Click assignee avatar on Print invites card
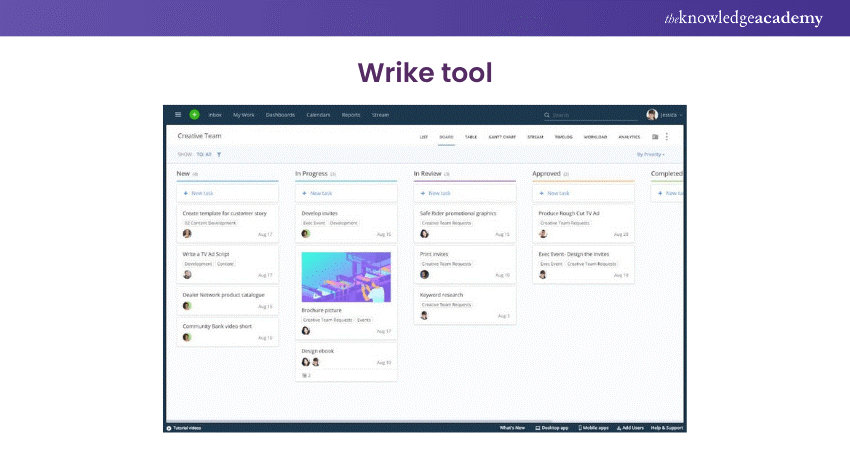Screen dimensions: 850x450 click(x=424, y=274)
